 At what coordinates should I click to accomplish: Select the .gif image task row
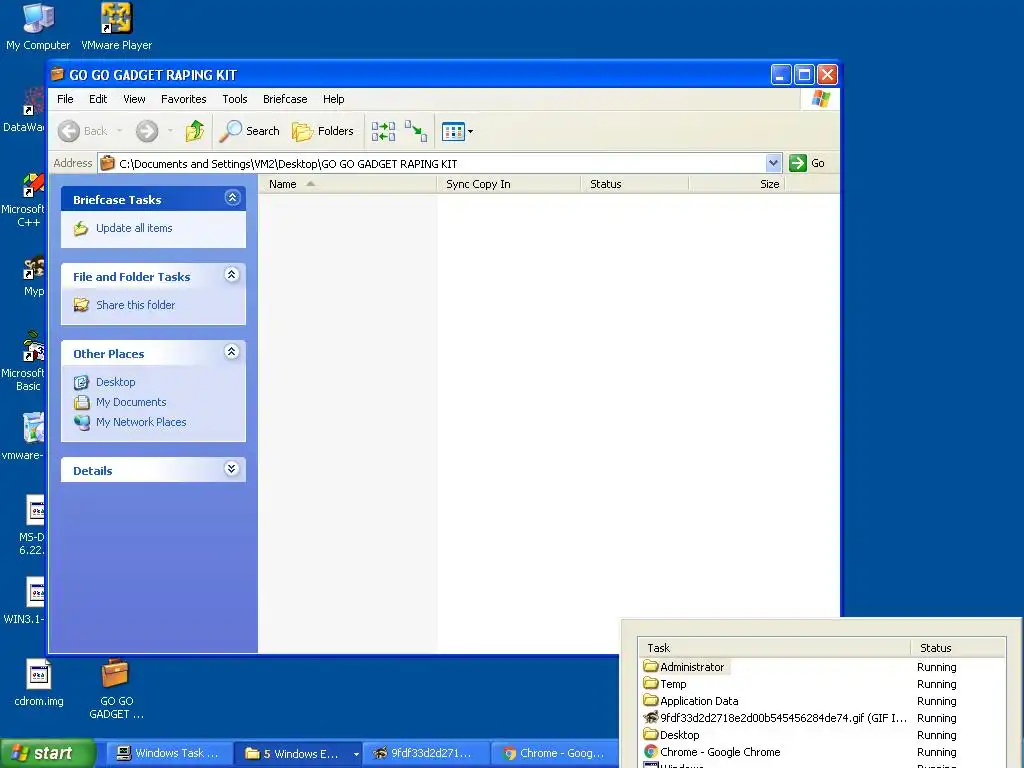(x=822, y=718)
